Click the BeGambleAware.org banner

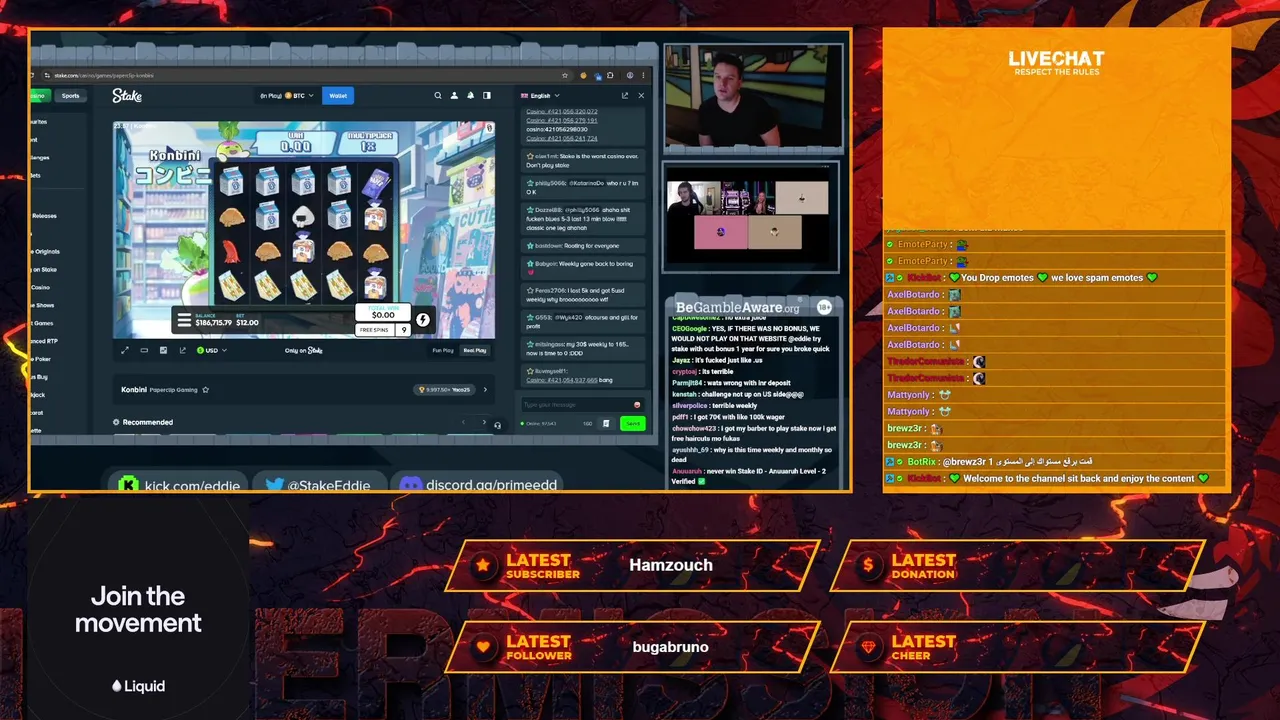(738, 308)
